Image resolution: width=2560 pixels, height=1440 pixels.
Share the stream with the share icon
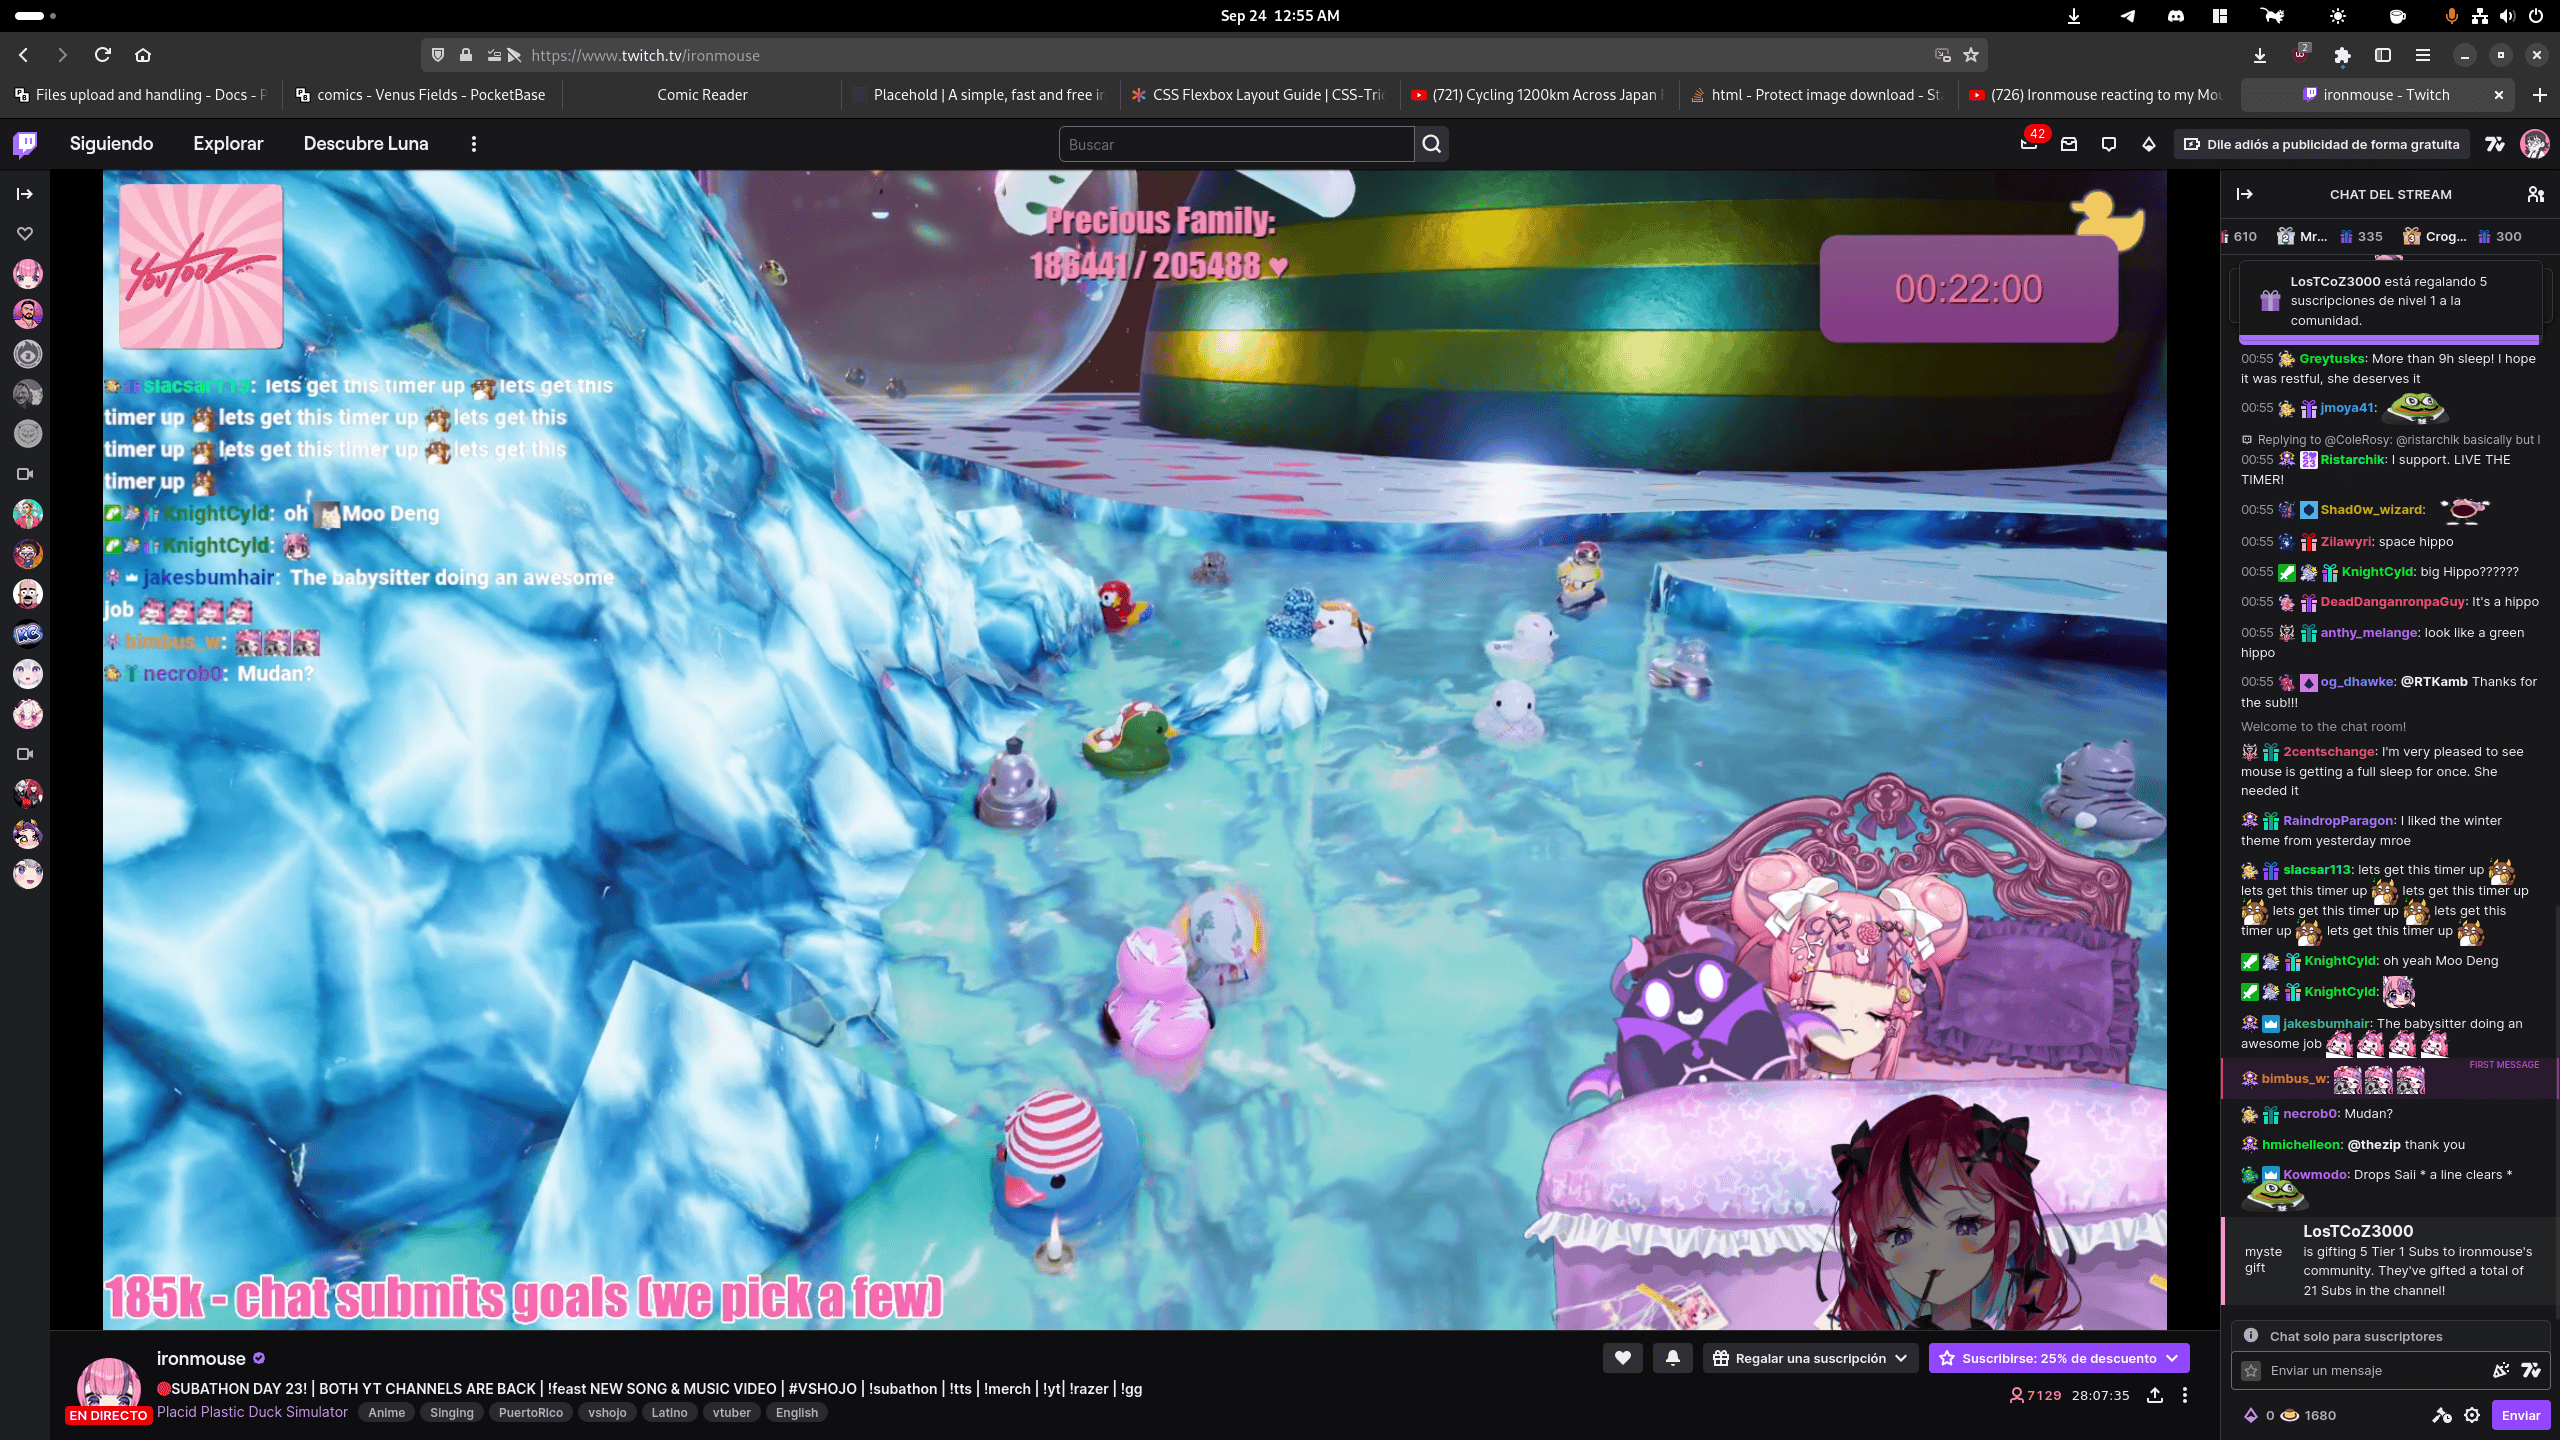pos(2155,1395)
